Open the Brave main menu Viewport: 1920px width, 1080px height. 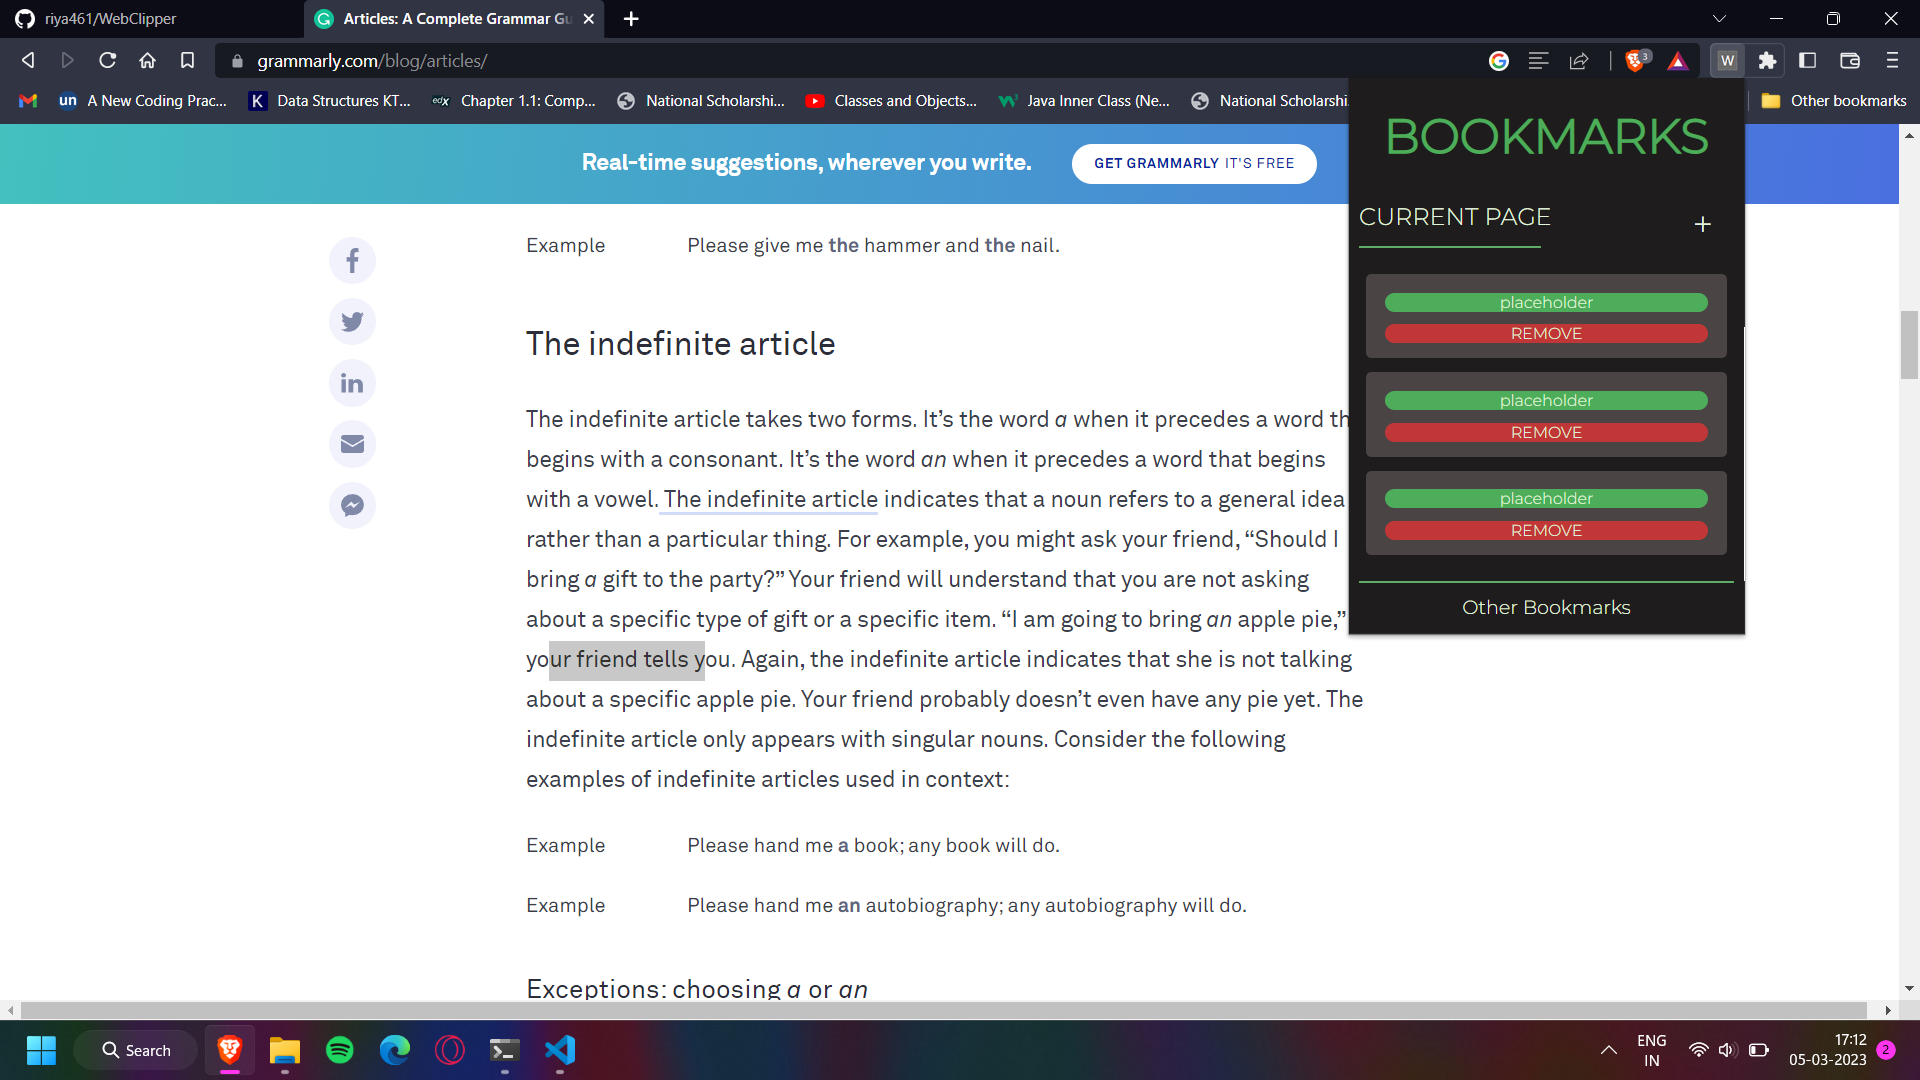coord(1891,61)
